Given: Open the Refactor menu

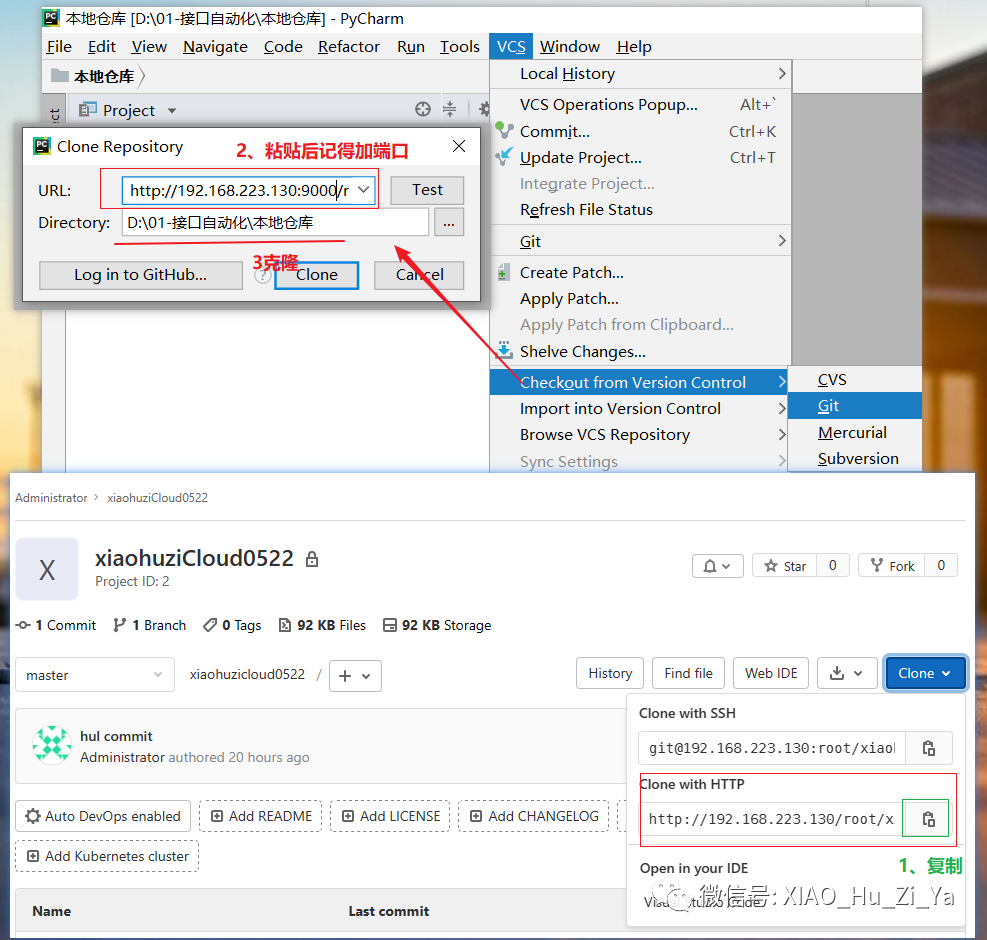Looking at the screenshot, I should point(349,47).
